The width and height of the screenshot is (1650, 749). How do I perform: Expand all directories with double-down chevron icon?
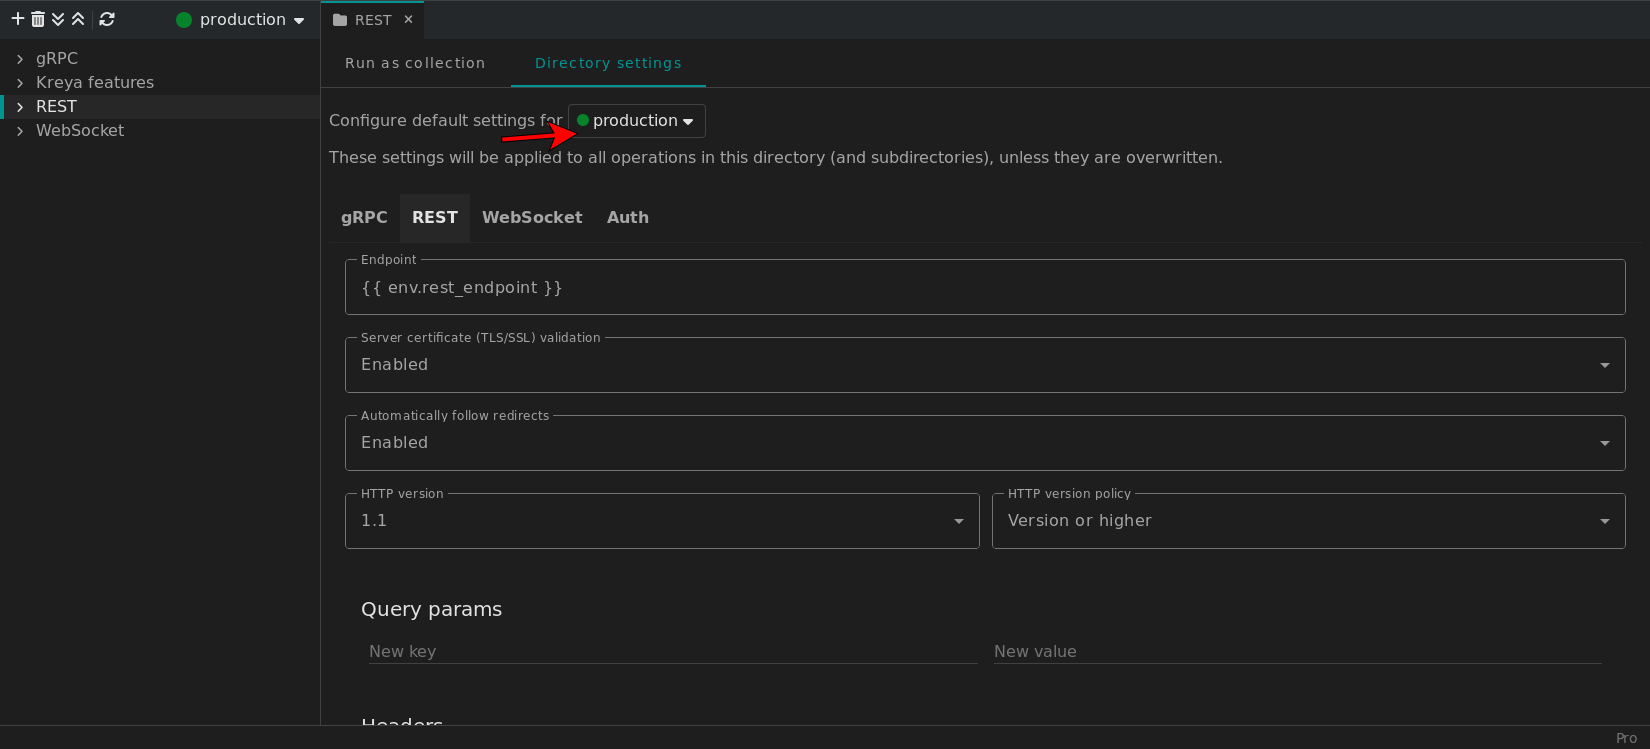(58, 19)
